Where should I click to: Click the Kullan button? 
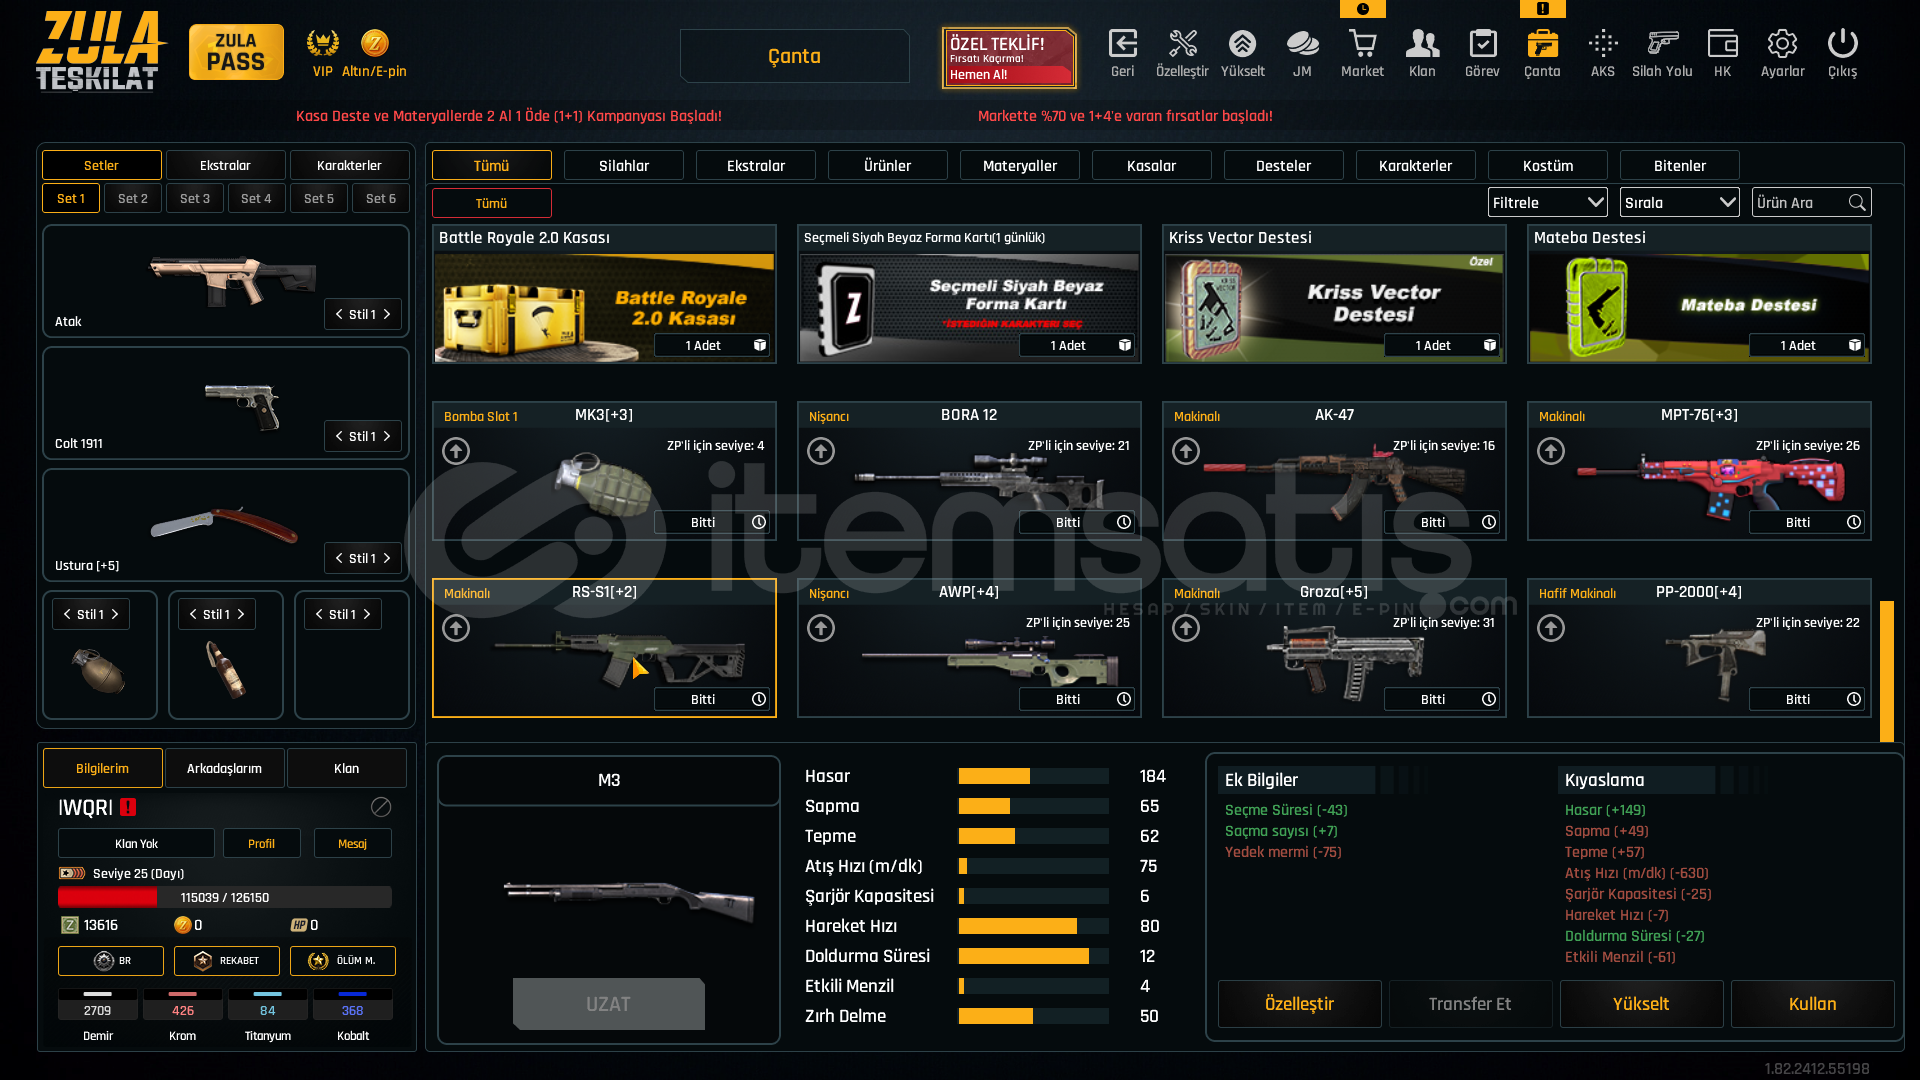[1812, 1003]
